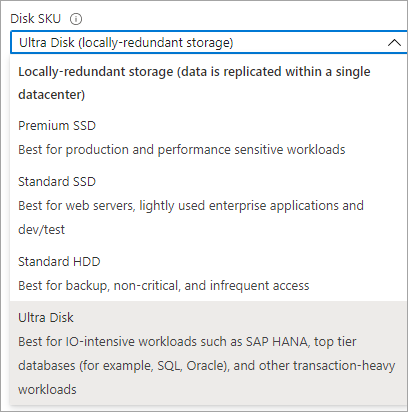The width and height of the screenshot is (408, 412).
Task: Select the highlighted Ultra Disk option
Action: click(x=209, y=353)
